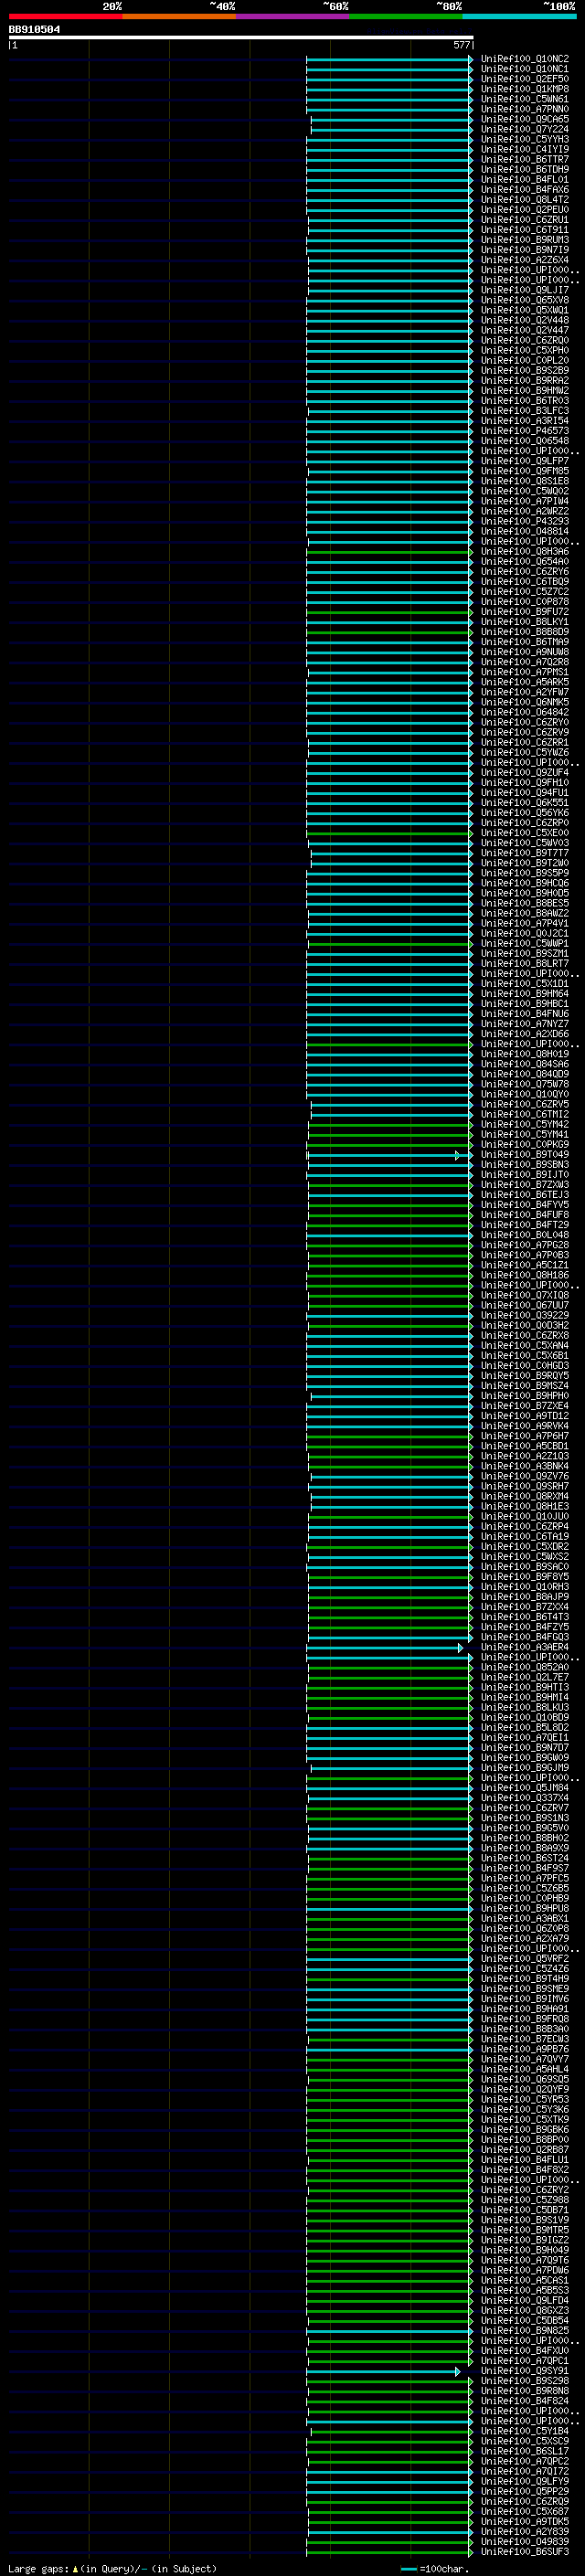Screen dimensions: 585x2576
Task: Click the cyan alignment bar for UniRef100_Q10NC2
Action: coord(389,59)
